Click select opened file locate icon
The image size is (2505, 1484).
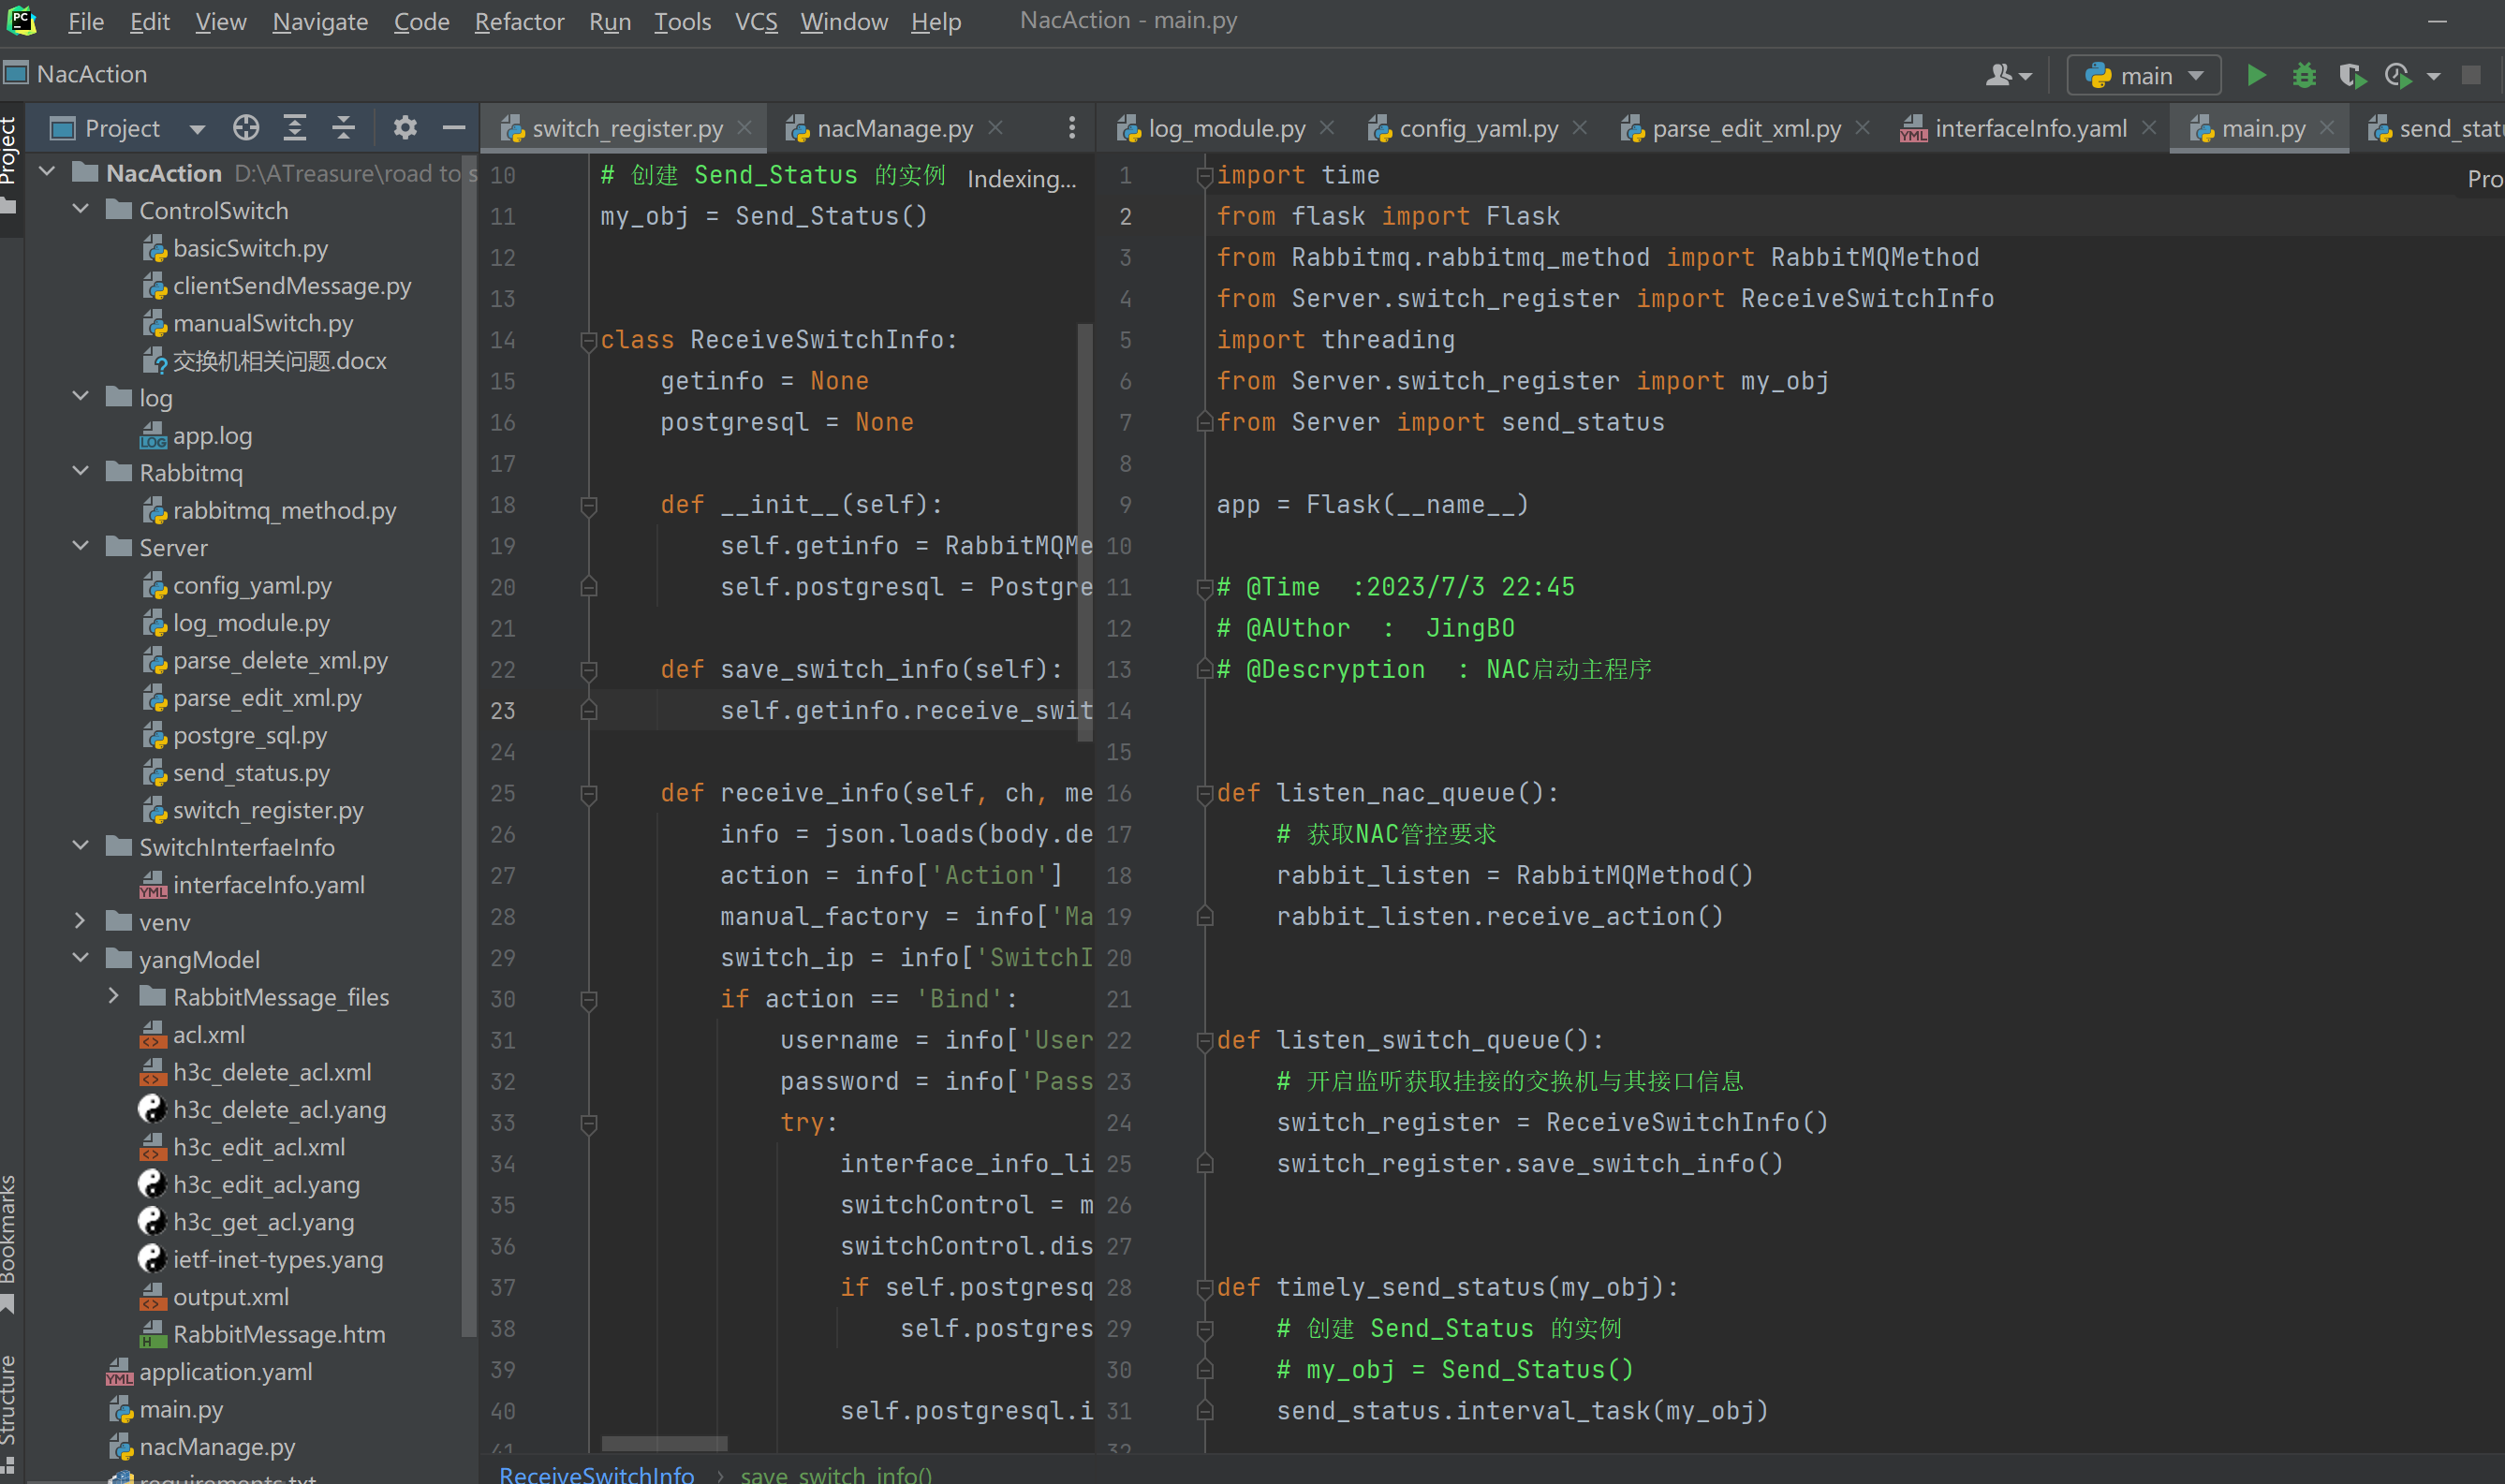pyautogui.click(x=246, y=128)
